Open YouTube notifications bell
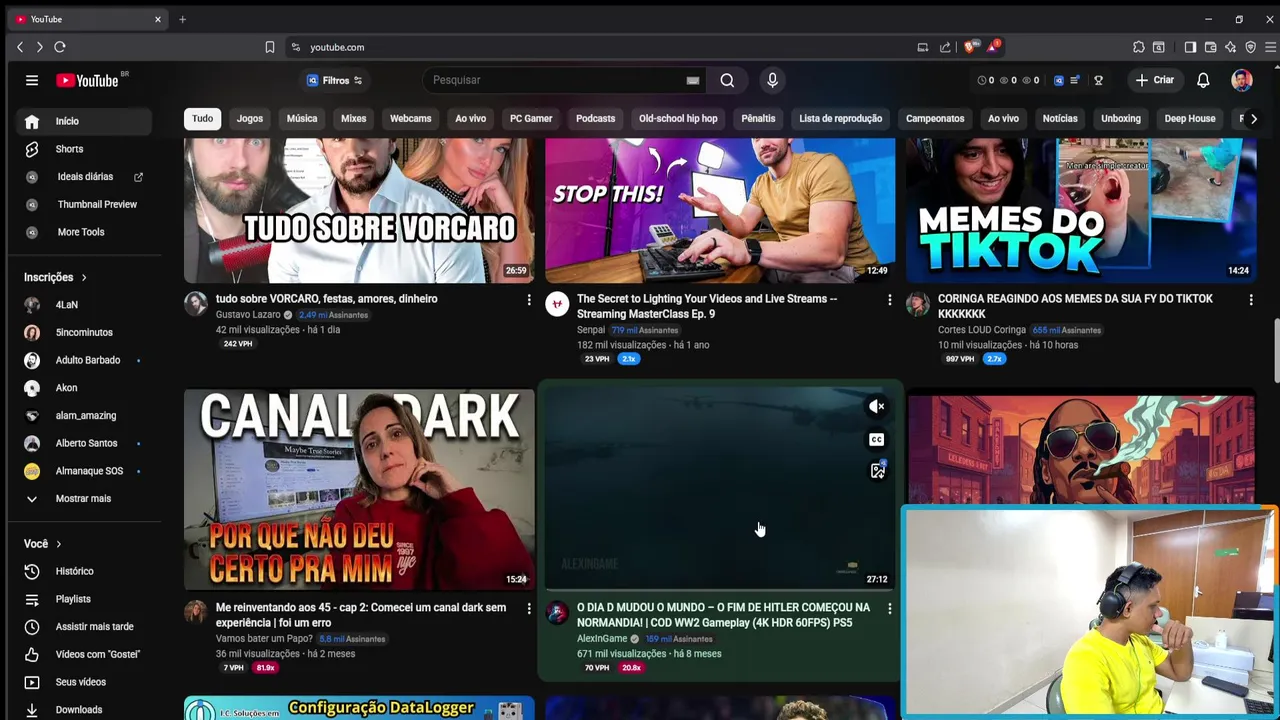Viewport: 1280px width, 720px height. tap(1203, 80)
